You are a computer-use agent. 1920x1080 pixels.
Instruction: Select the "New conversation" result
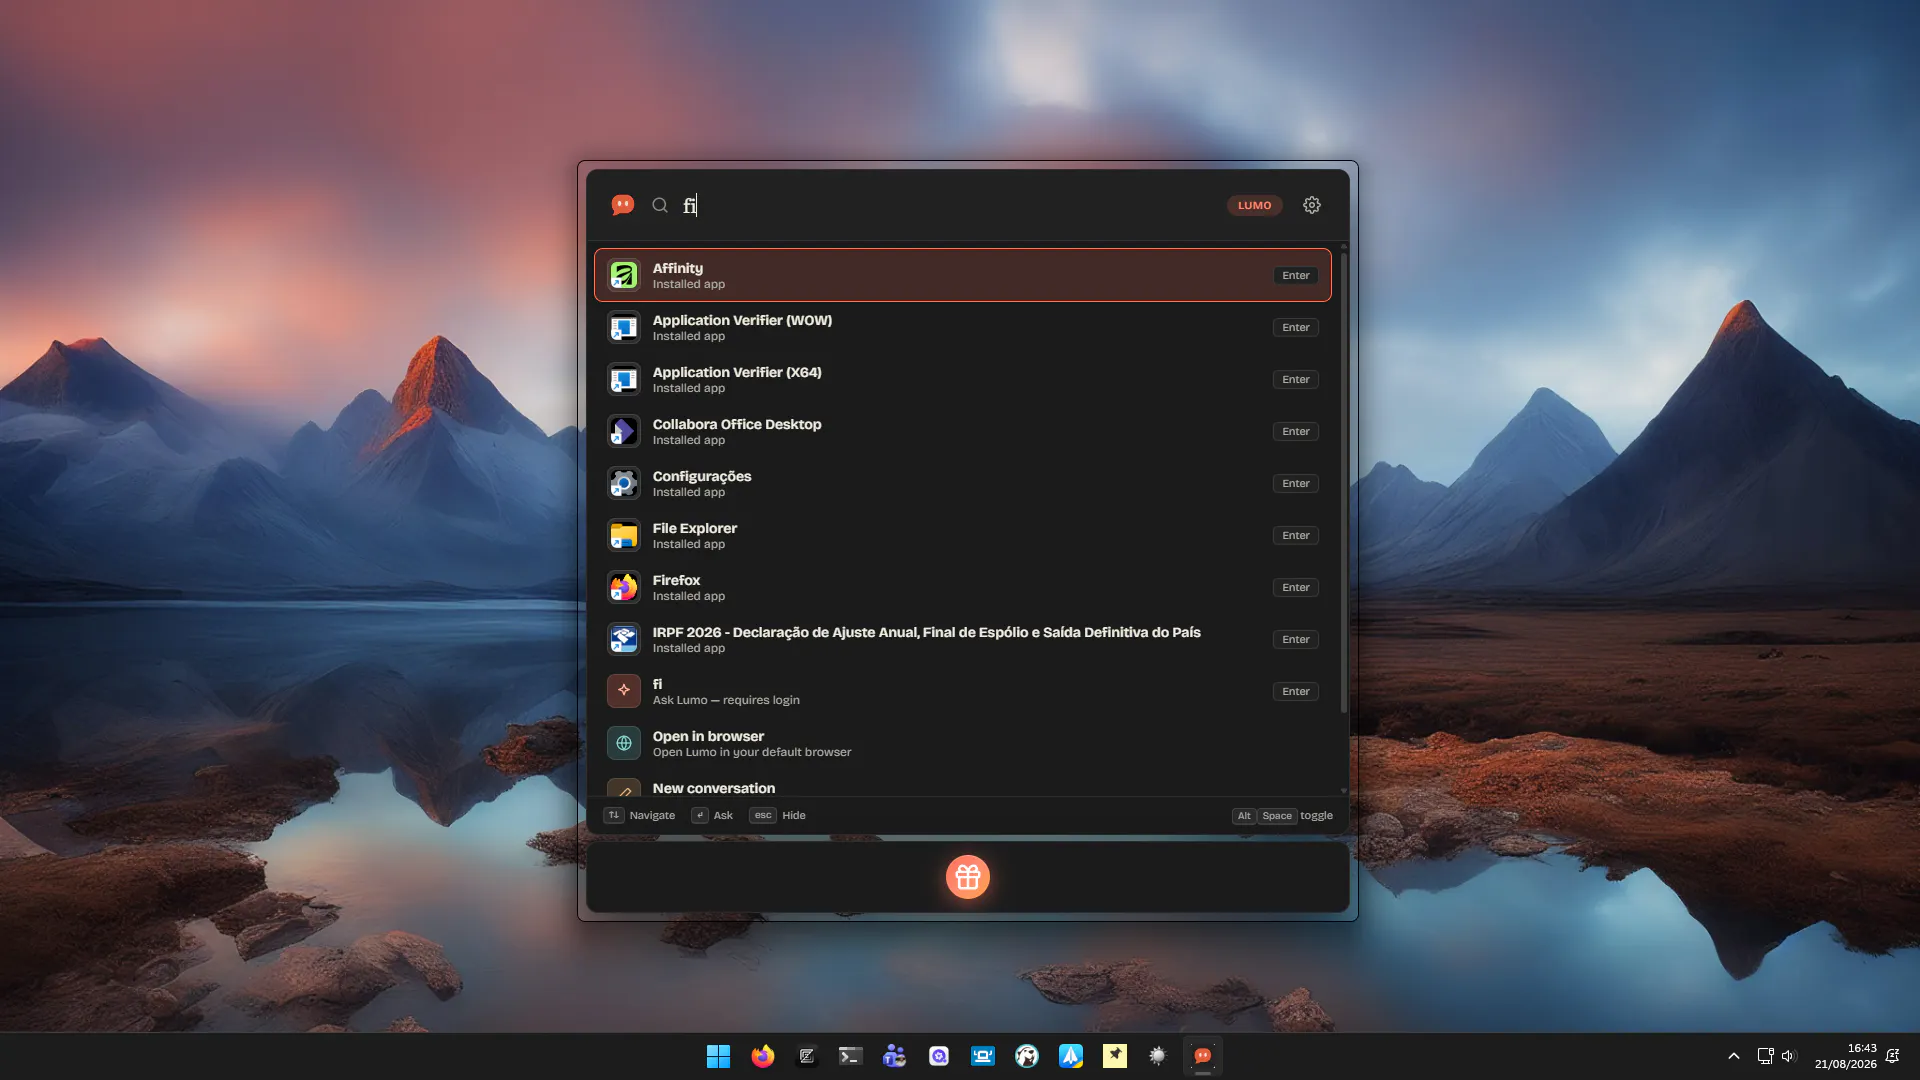point(962,788)
